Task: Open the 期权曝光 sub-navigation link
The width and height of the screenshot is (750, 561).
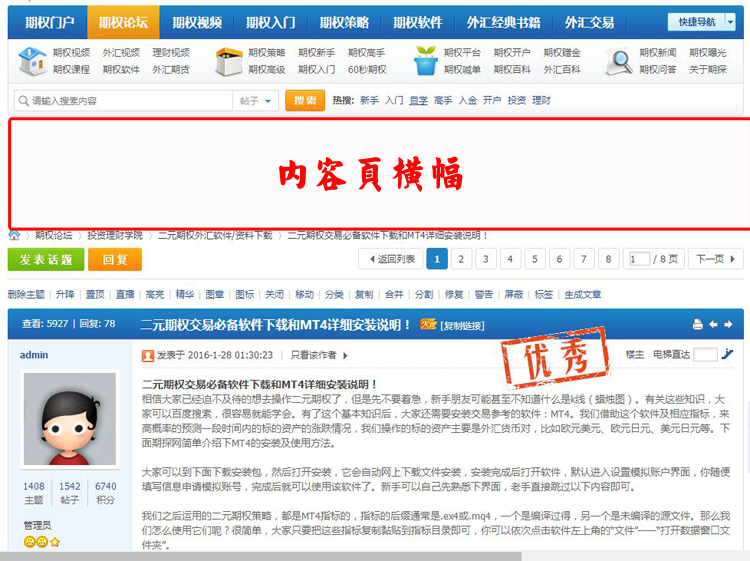Action: [x=708, y=53]
